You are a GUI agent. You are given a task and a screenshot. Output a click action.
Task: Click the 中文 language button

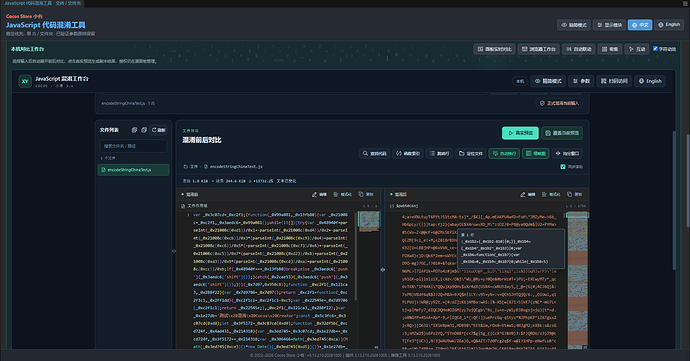[640, 25]
